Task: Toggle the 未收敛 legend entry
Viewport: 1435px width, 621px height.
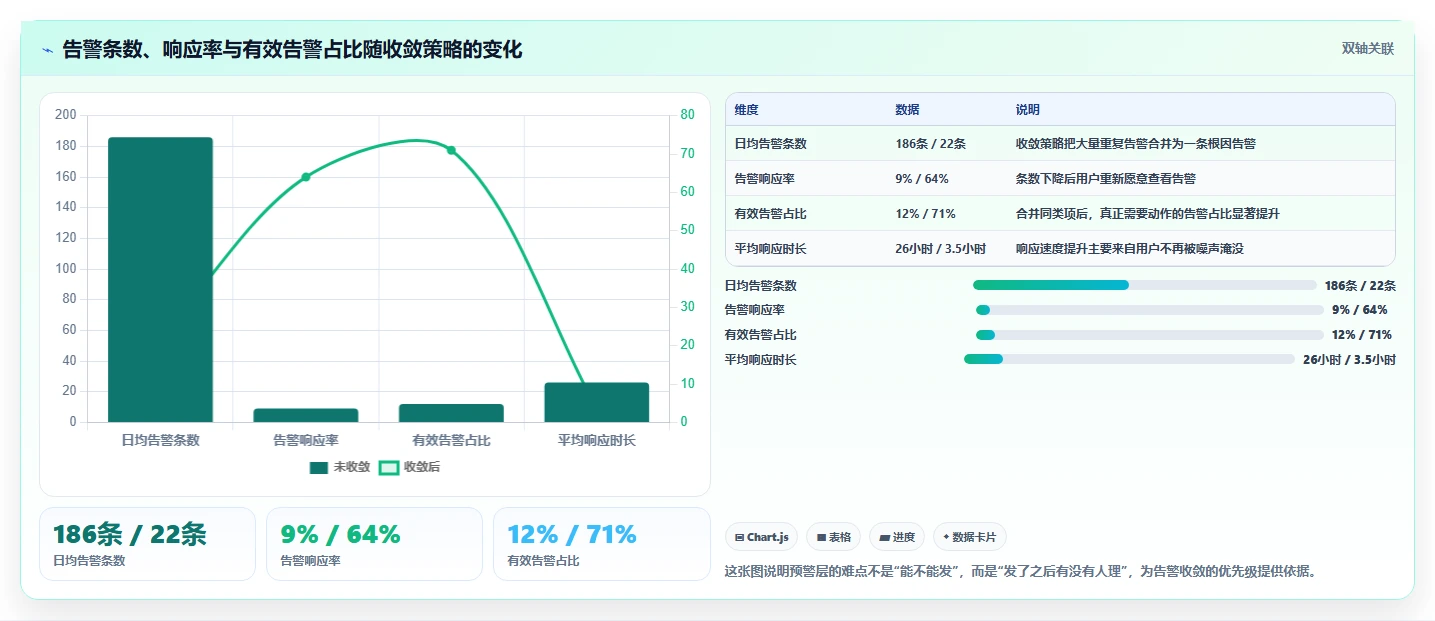Action: (340, 467)
